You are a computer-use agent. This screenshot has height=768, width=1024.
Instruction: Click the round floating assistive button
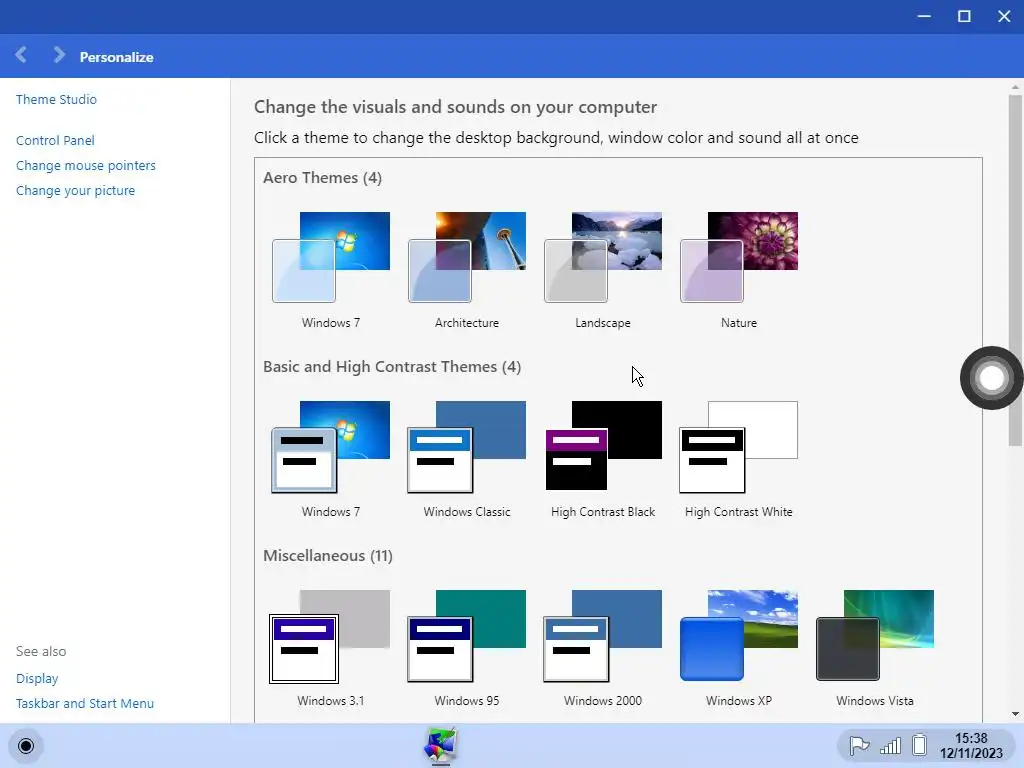click(991, 378)
